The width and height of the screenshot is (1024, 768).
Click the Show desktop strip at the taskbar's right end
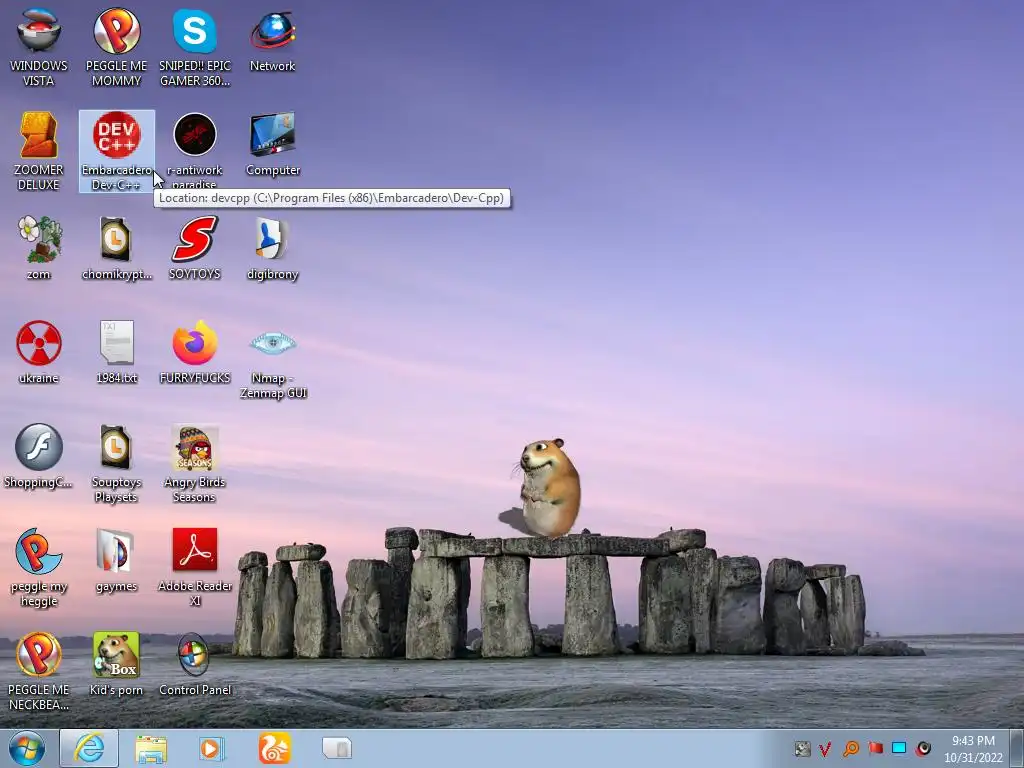click(x=1017, y=748)
